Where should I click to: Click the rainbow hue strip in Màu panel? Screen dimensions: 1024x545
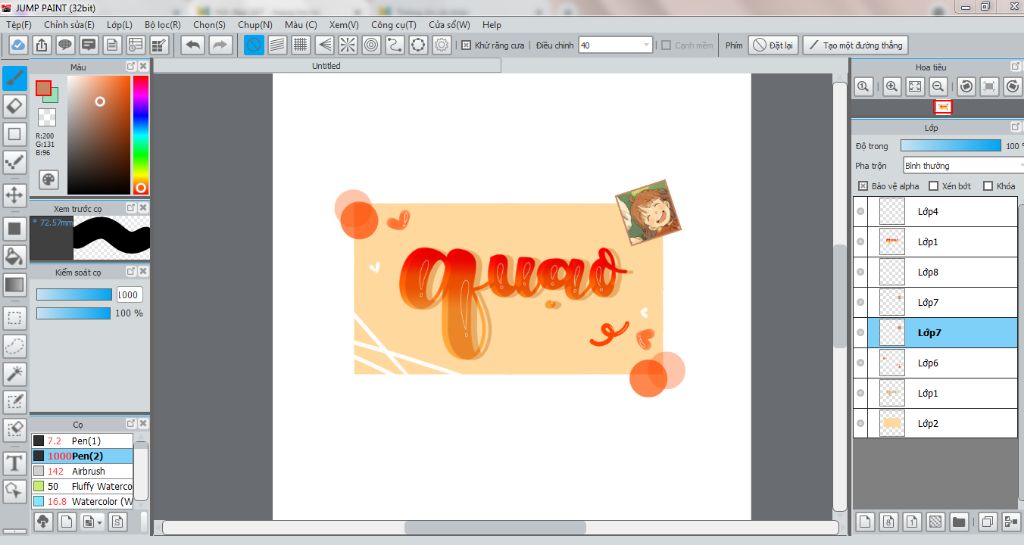[x=140, y=134]
